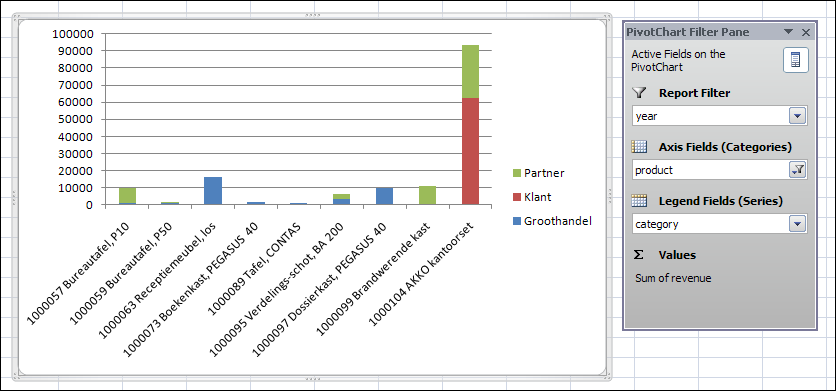
Task: Open the filtered product field dropdown
Action: [798, 170]
